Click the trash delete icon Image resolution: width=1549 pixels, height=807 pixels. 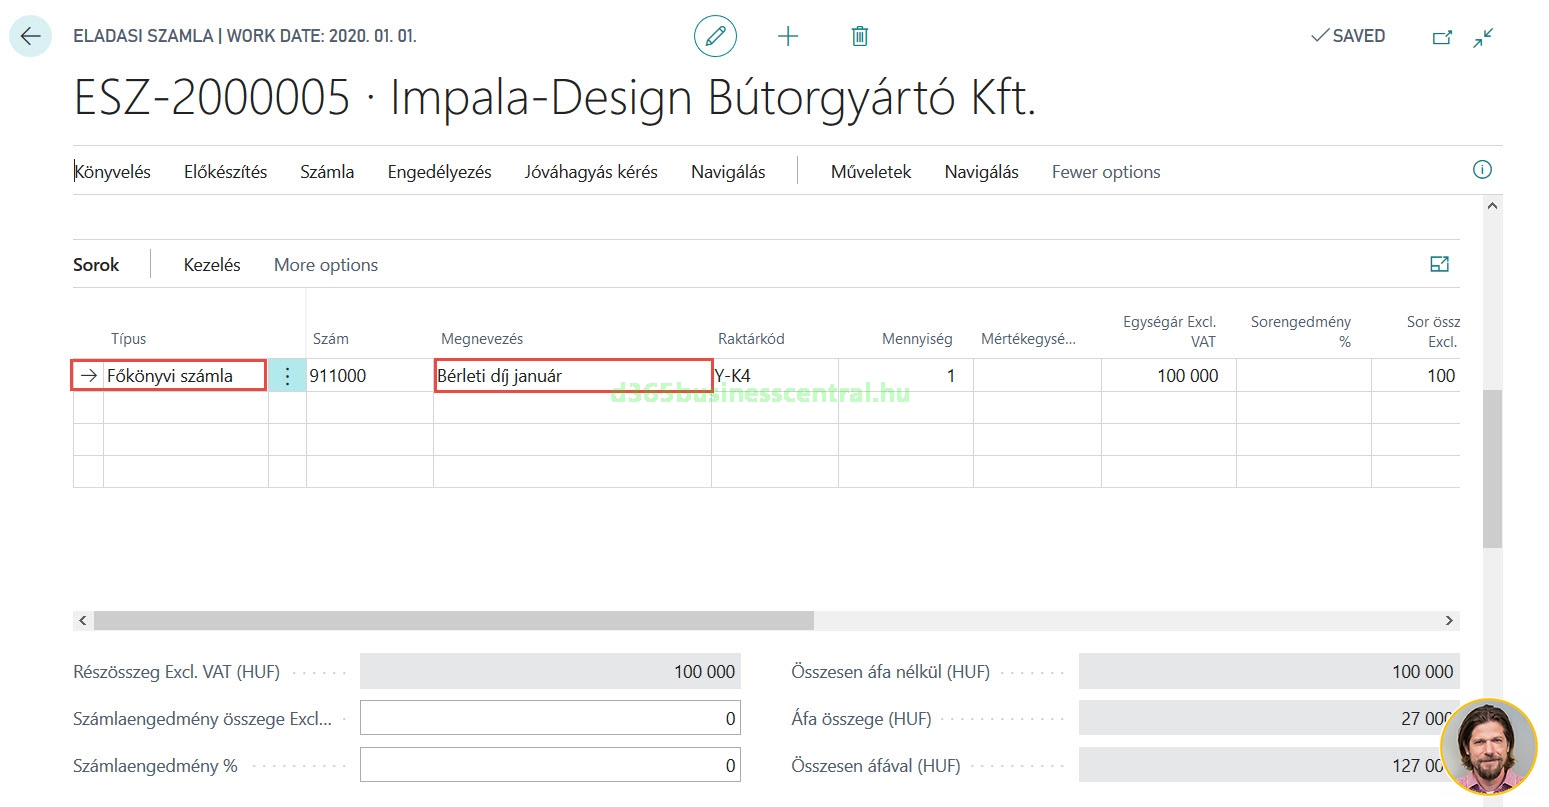859,36
